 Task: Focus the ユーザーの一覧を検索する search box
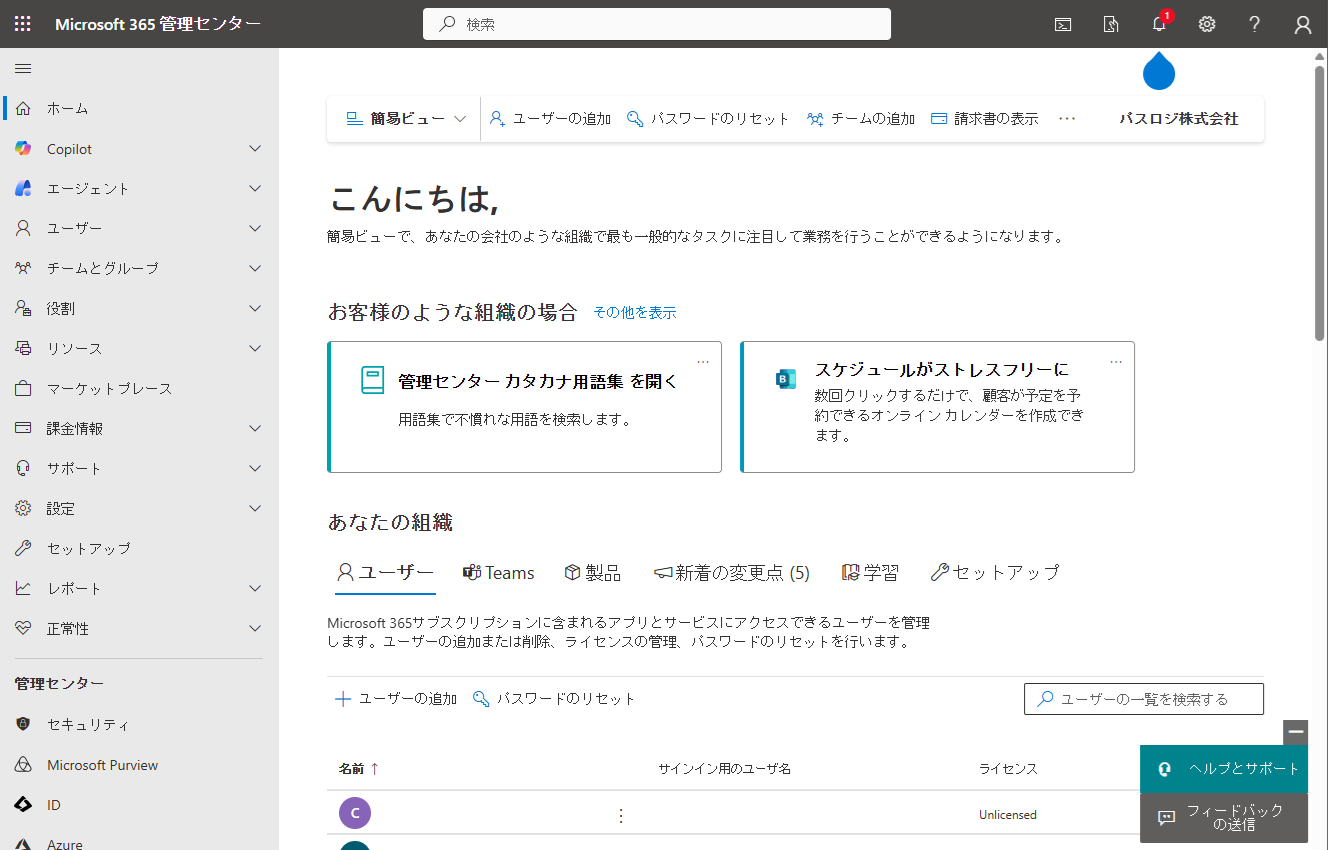1144,699
